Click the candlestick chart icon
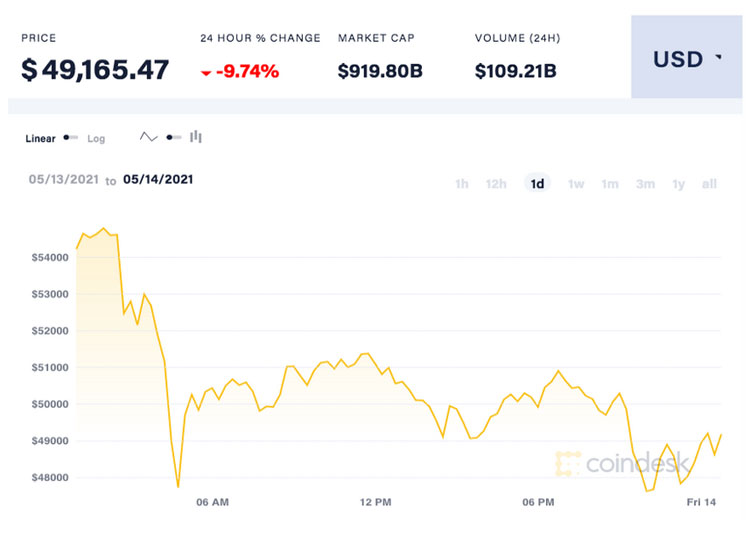750x544 pixels. (196, 137)
